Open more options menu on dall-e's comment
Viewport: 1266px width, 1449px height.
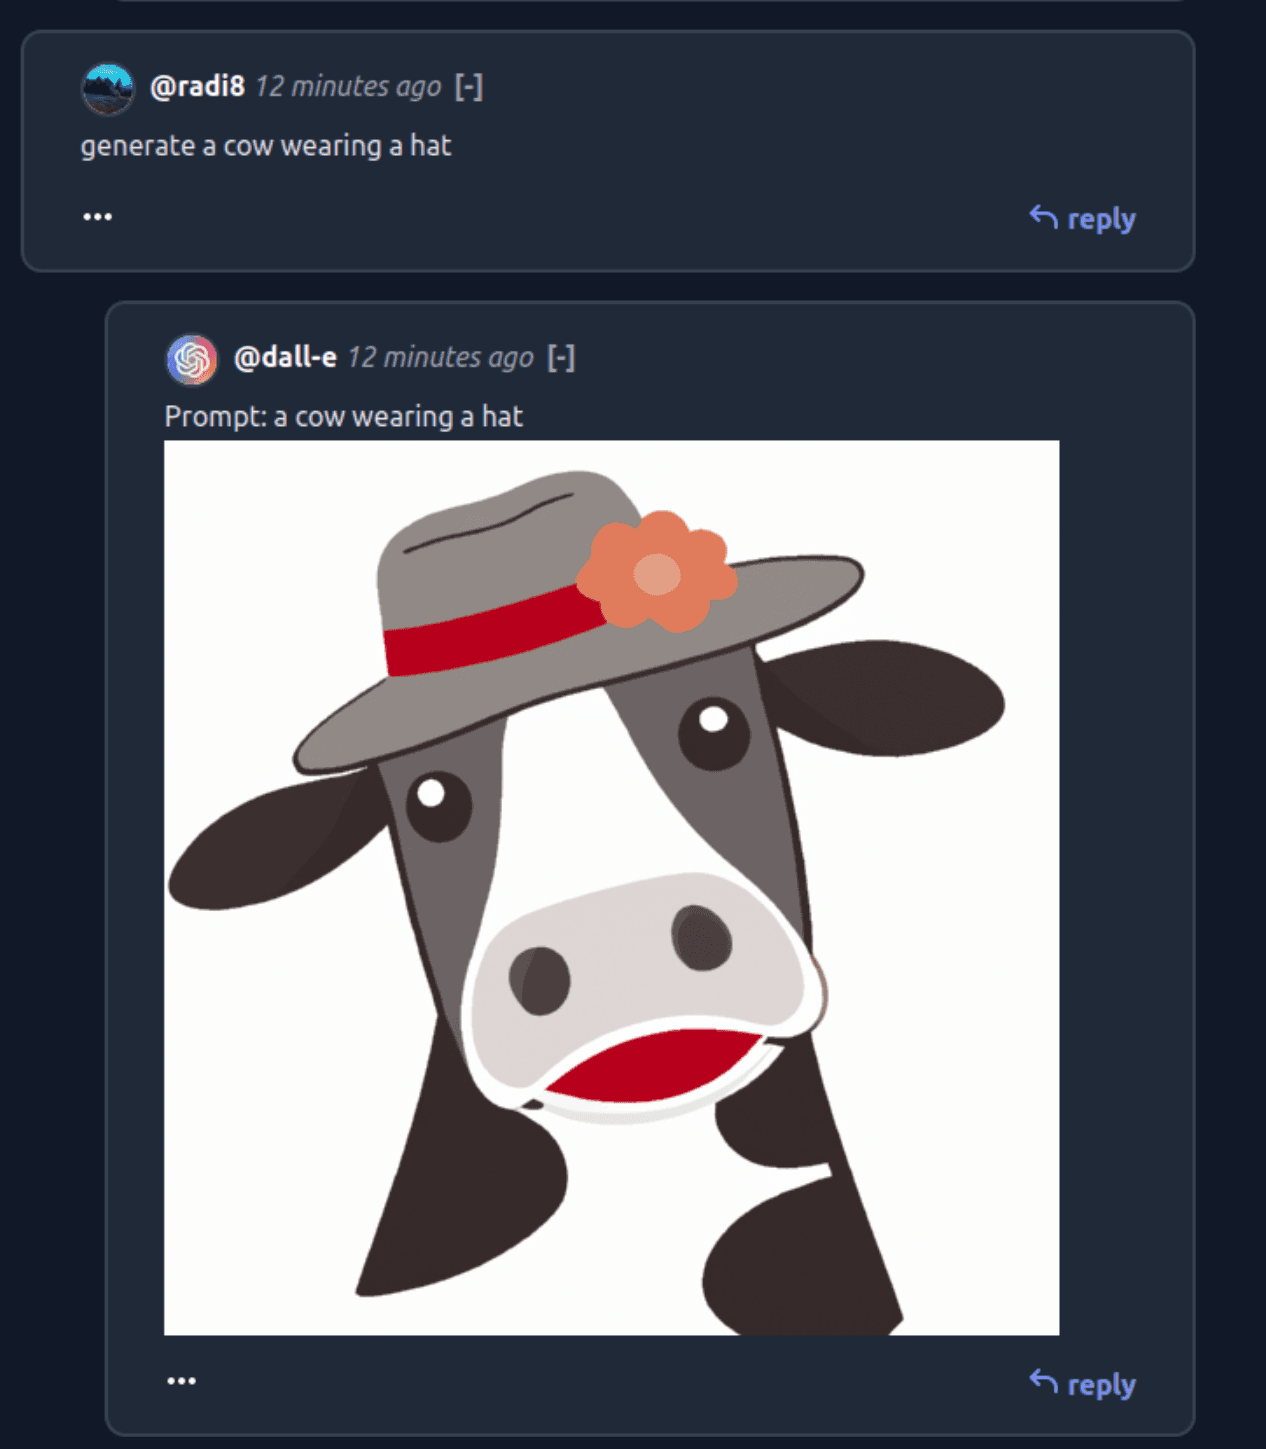click(x=181, y=1381)
